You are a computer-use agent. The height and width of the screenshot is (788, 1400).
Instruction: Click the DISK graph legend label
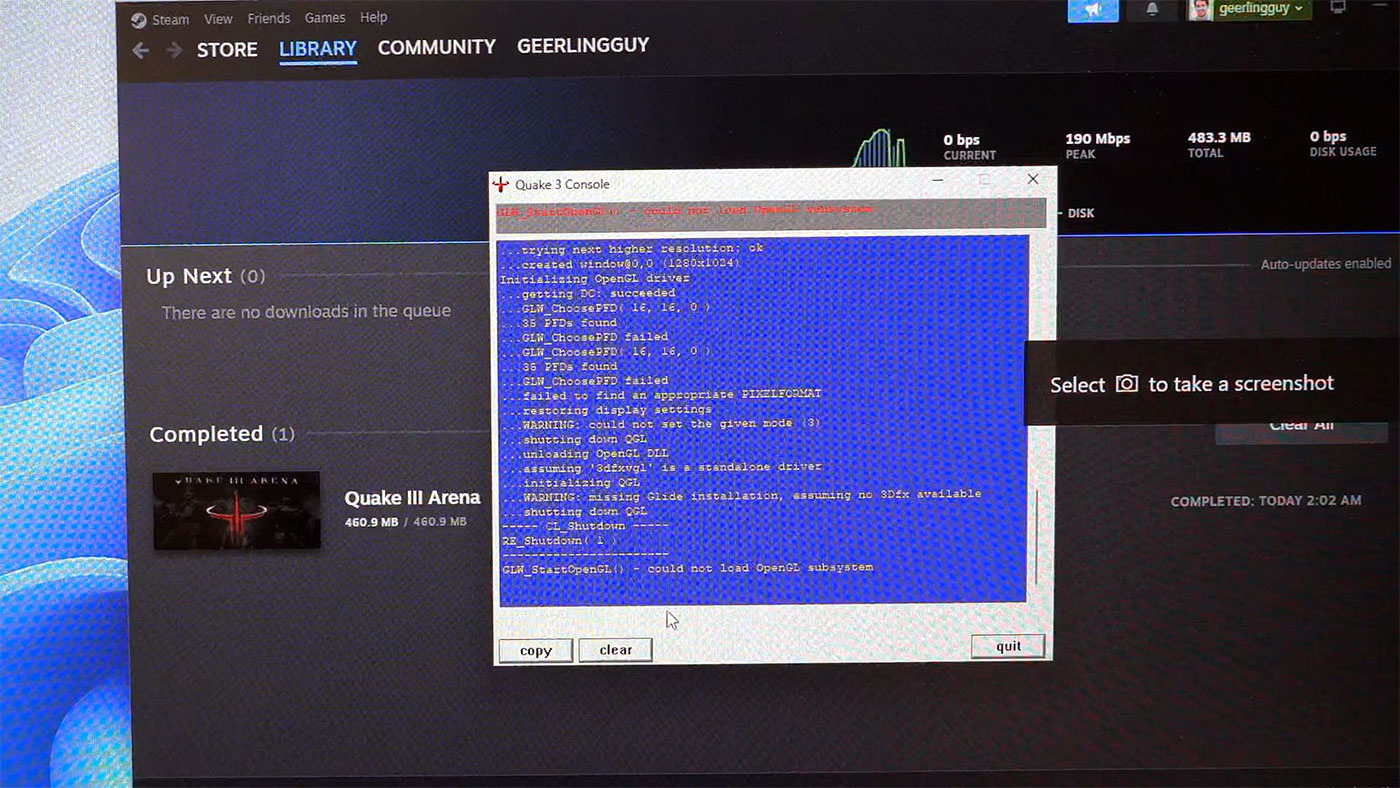pyautogui.click(x=1080, y=213)
